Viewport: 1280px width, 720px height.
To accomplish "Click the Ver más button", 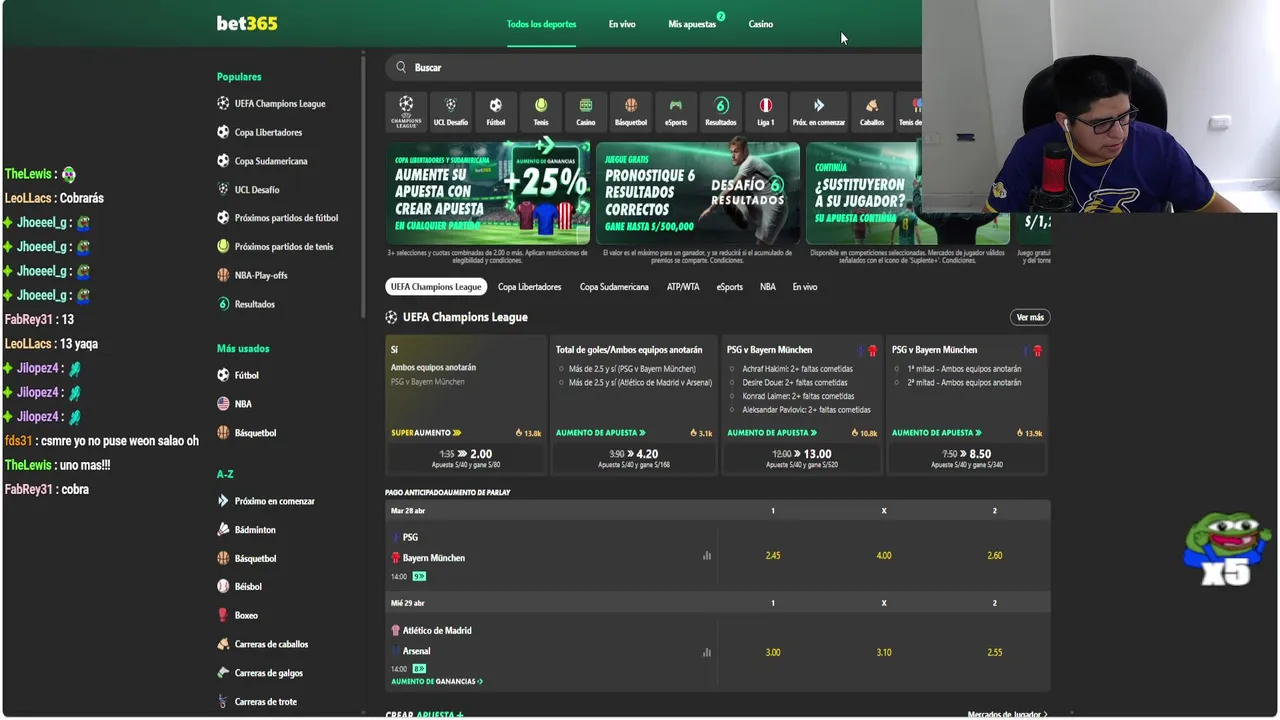I will [x=1030, y=317].
